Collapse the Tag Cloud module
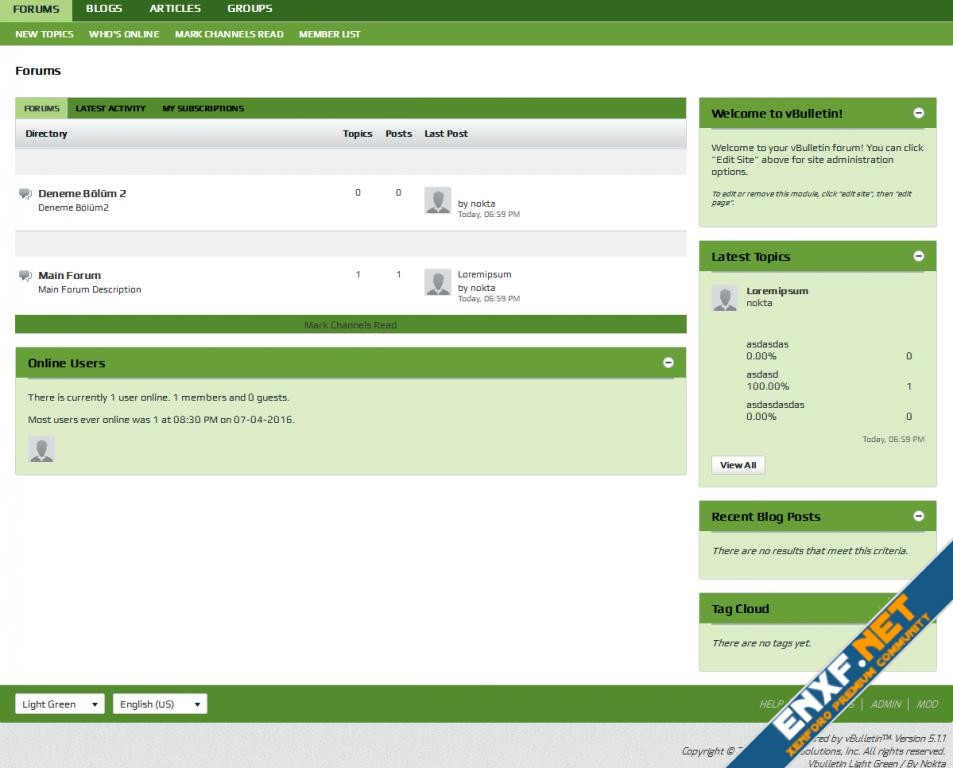Viewport: 953px width, 768px height. click(x=918, y=608)
